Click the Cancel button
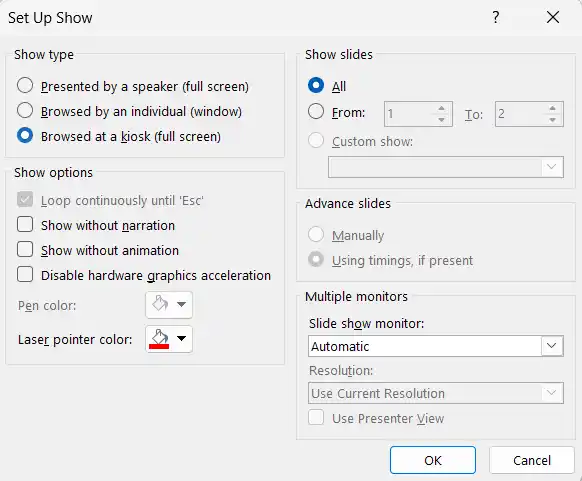Viewport: 582px width, 481px height. pos(532,460)
